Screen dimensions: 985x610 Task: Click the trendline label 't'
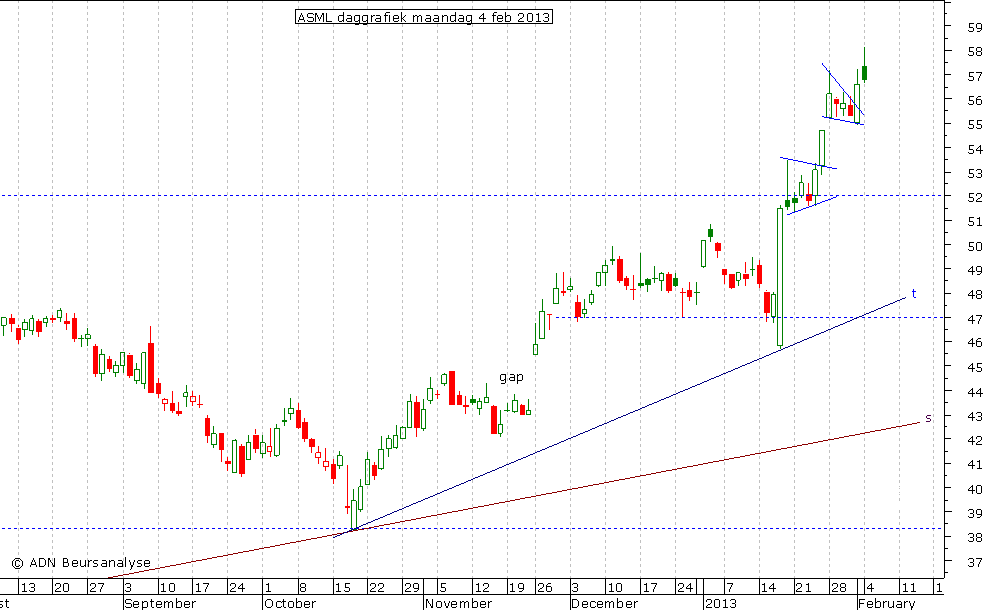coord(914,293)
